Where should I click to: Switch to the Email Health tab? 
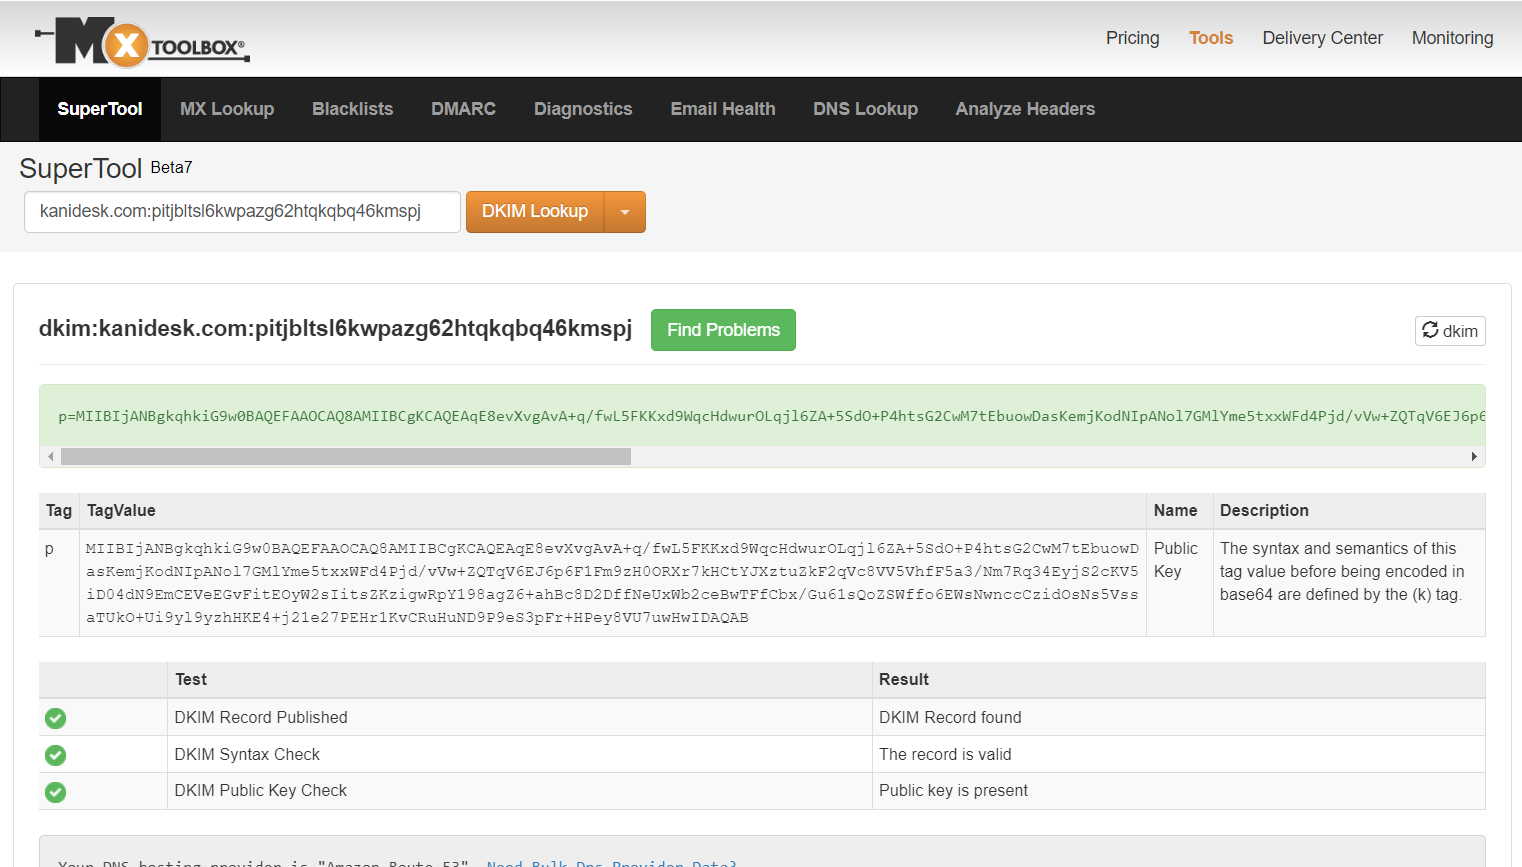coord(723,108)
